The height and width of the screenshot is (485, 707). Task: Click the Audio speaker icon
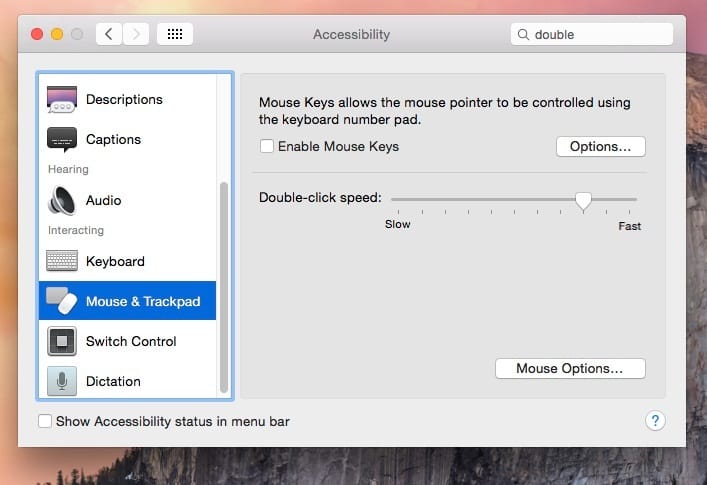pyautogui.click(x=62, y=200)
